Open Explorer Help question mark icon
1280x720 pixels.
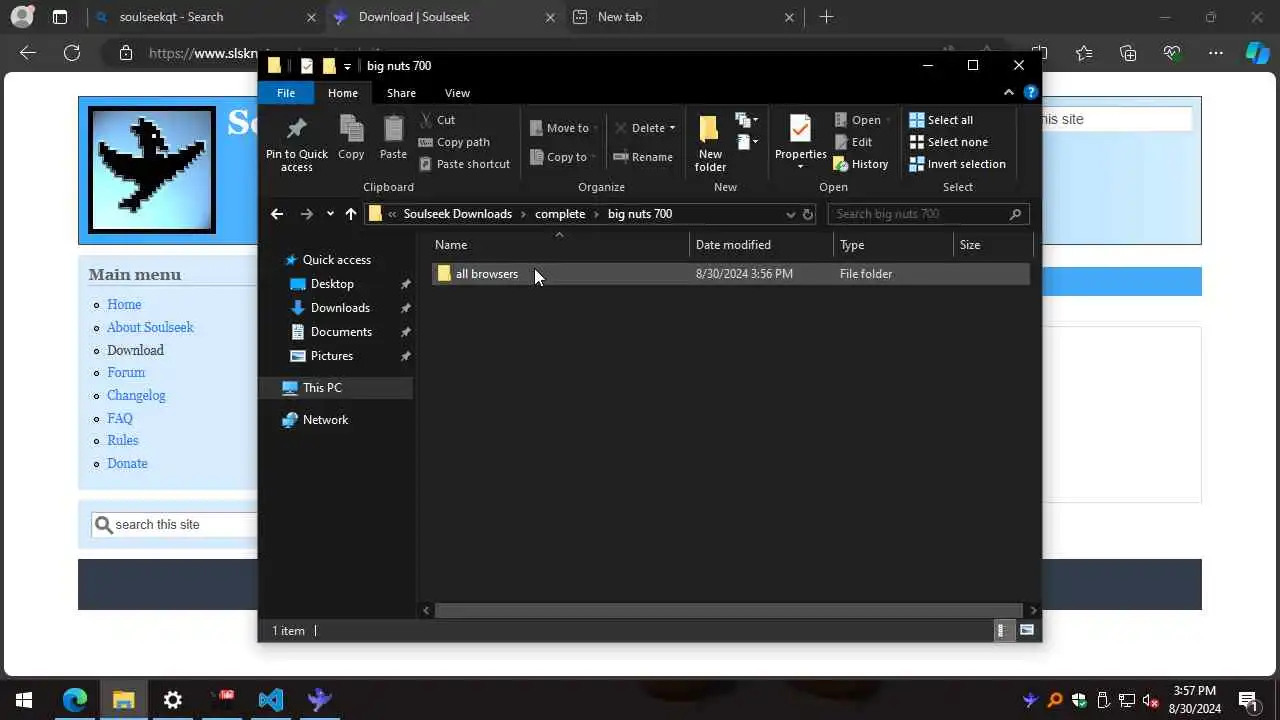[x=1030, y=92]
